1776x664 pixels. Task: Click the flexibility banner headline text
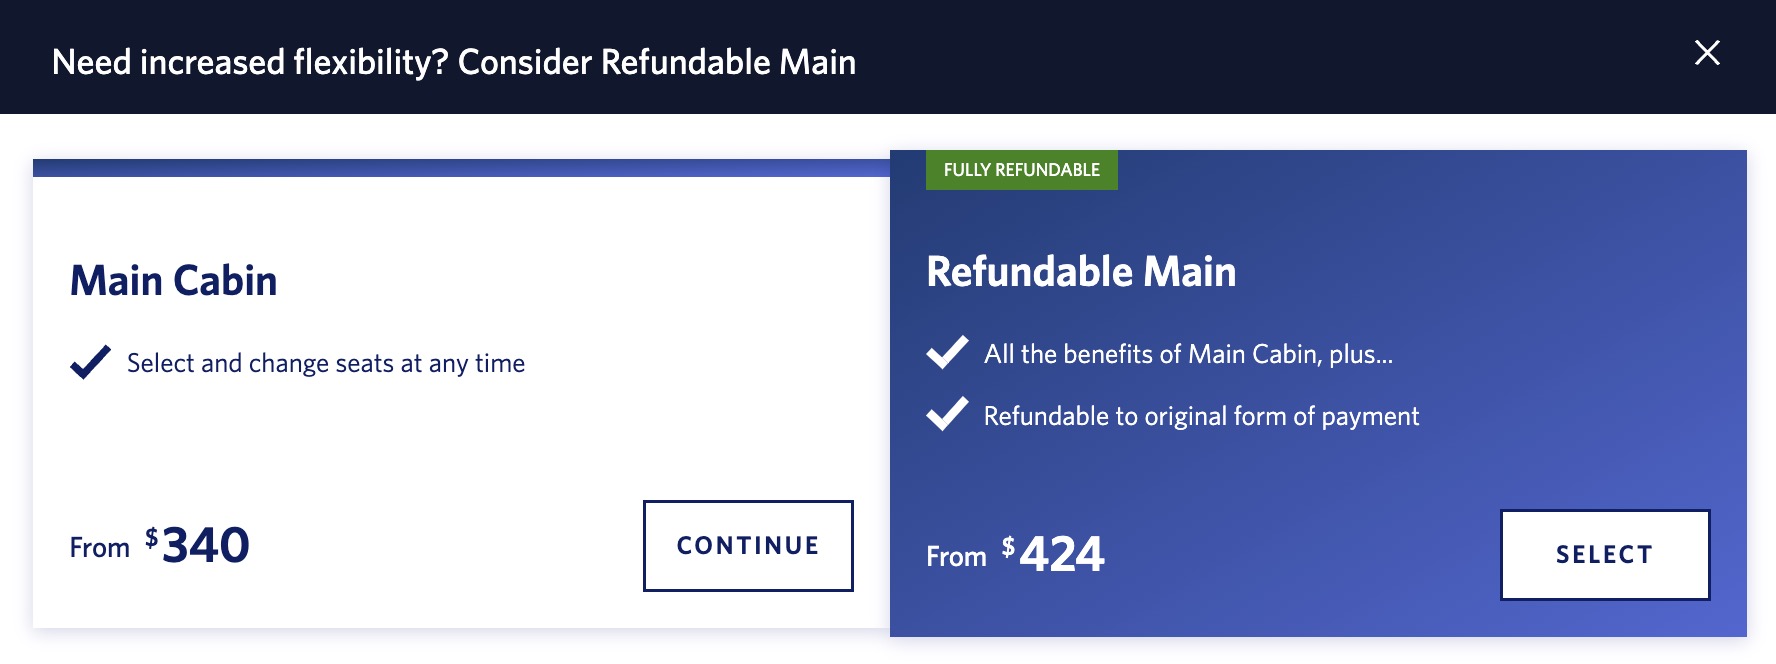coord(455,62)
